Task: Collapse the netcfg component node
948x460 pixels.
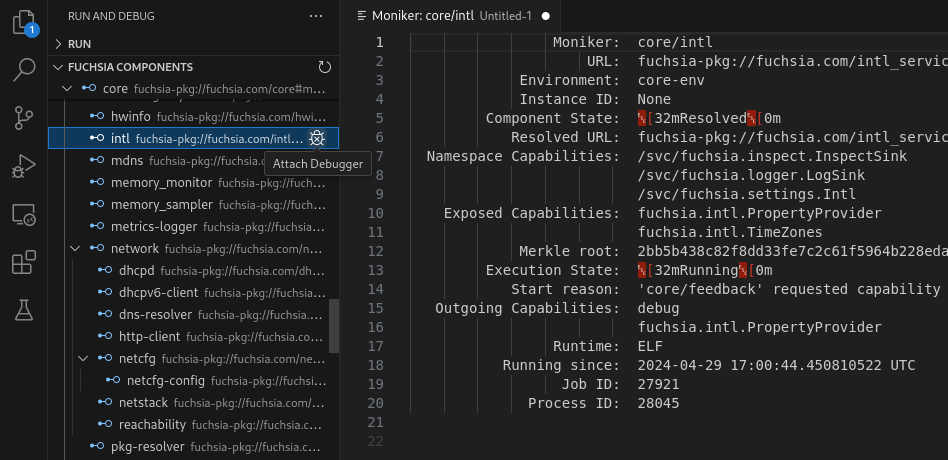Action: [x=83, y=358]
